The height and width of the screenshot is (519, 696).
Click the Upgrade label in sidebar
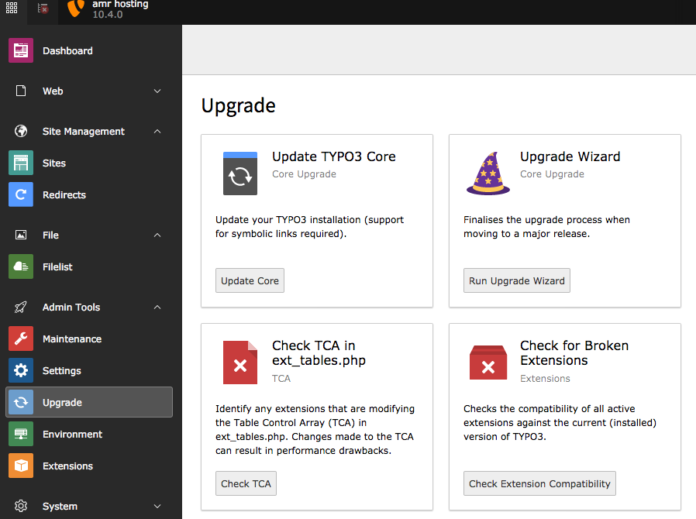click(x=62, y=403)
